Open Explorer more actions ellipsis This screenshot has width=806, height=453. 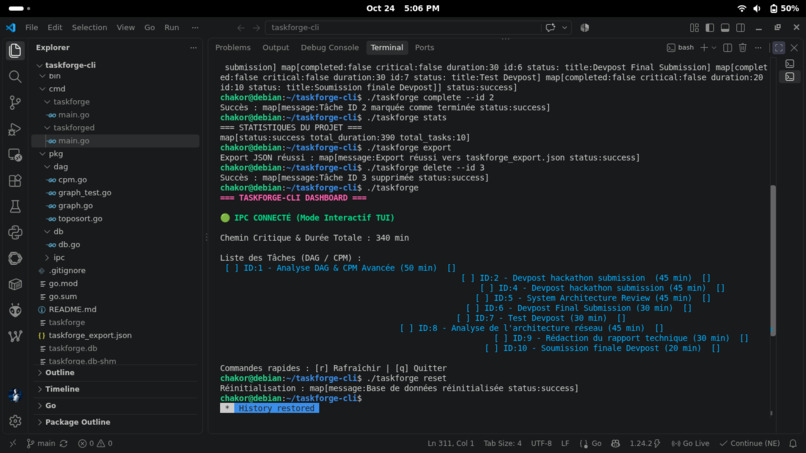click(x=193, y=47)
